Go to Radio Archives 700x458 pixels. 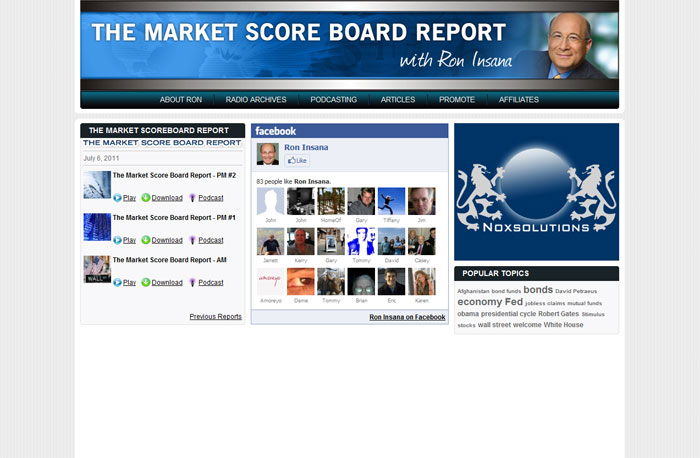tap(256, 100)
